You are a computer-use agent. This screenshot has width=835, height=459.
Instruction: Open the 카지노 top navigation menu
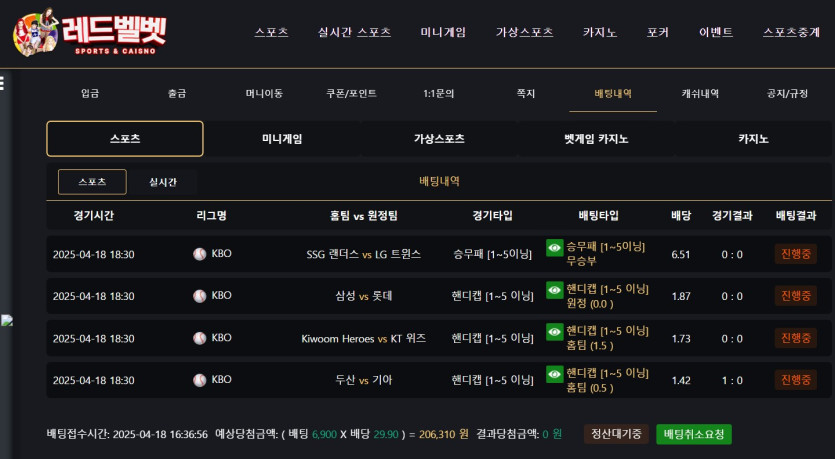(600, 32)
